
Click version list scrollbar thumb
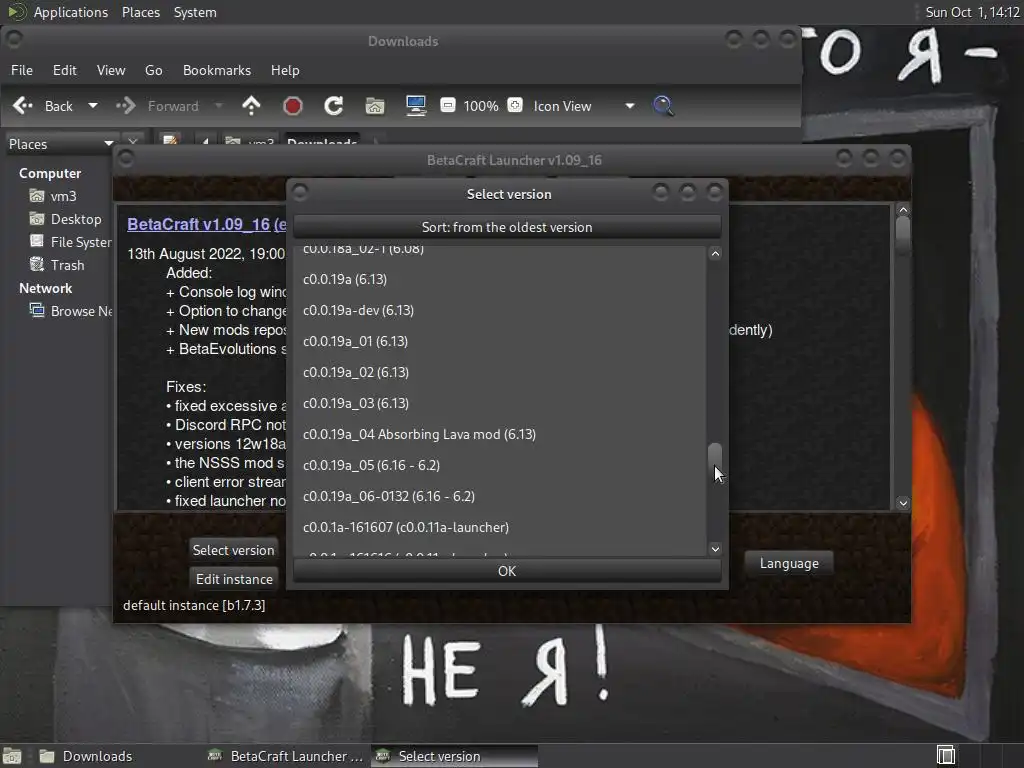pos(715,460)
